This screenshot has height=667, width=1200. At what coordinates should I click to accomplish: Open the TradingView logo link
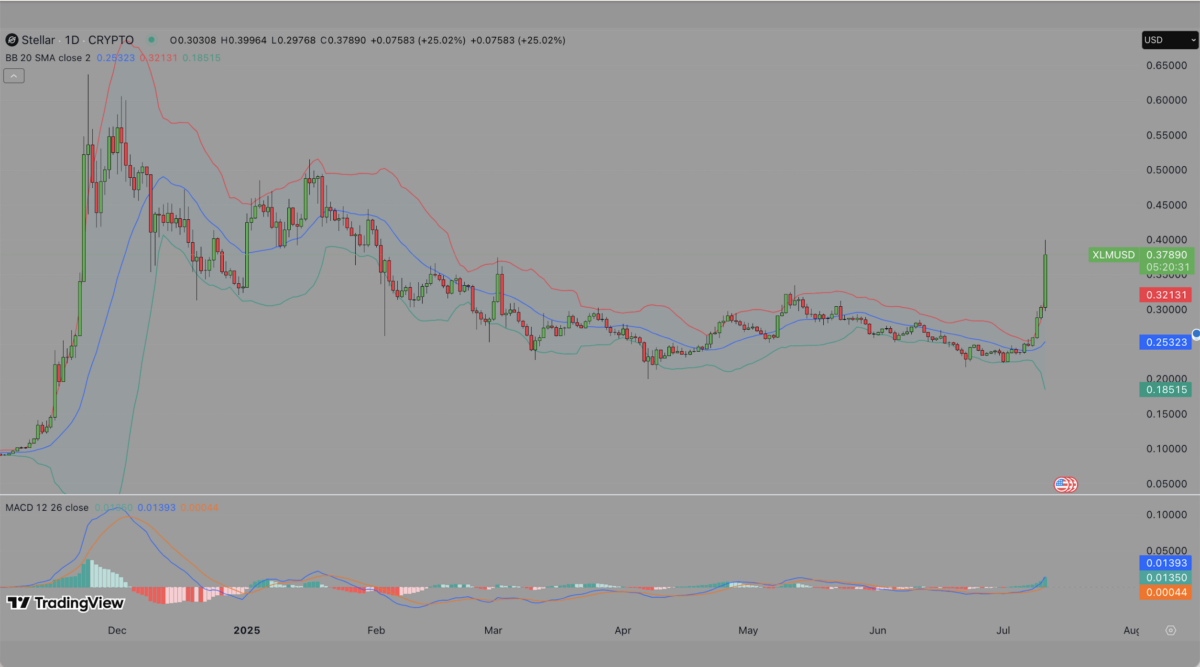pyautogui.click(x=65, y=603)
